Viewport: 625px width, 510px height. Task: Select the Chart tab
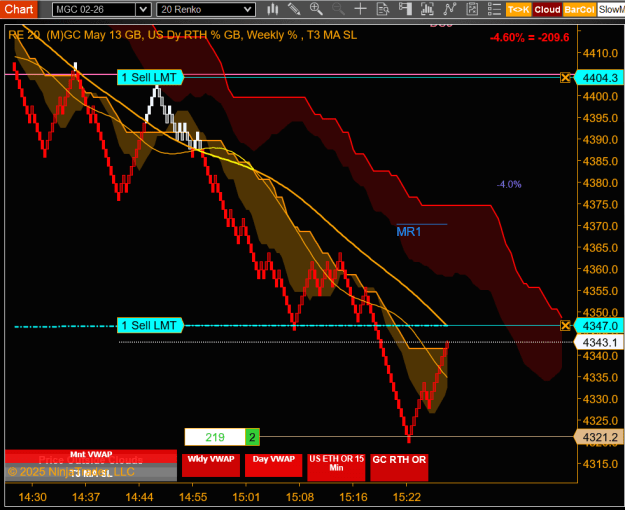click(19, 9)
